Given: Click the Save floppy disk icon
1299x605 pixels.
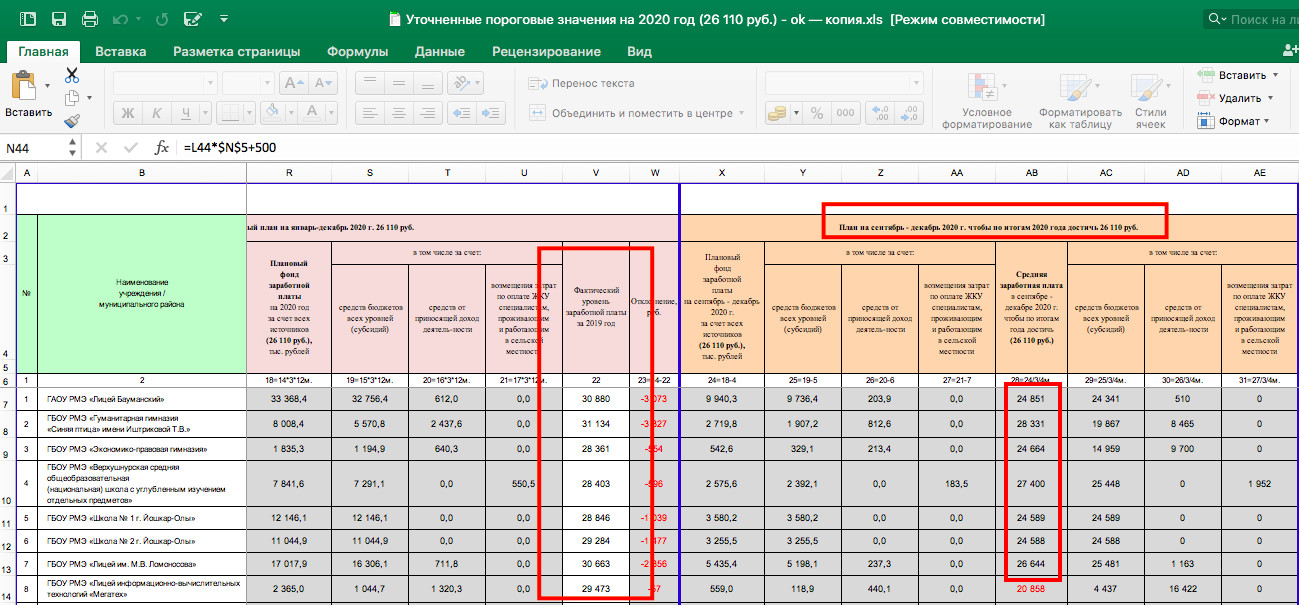Looking at the screenshot, I should point(58,19).
